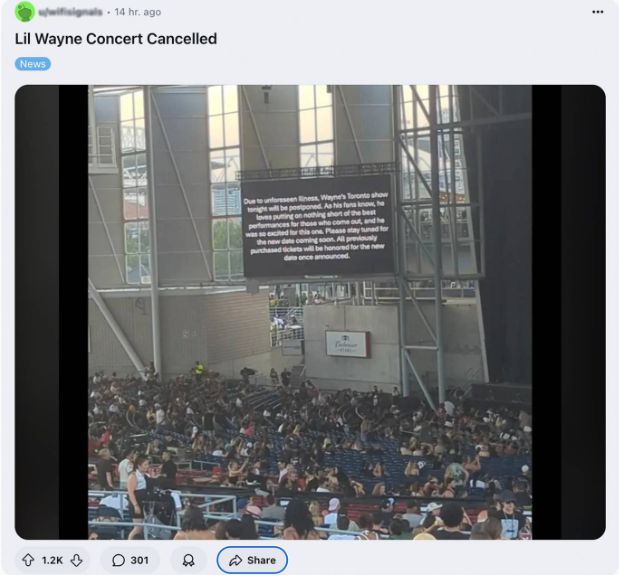This screenshot has height=576, width=619.
Task: Select the News flair tag
Action: coord(33,64)
